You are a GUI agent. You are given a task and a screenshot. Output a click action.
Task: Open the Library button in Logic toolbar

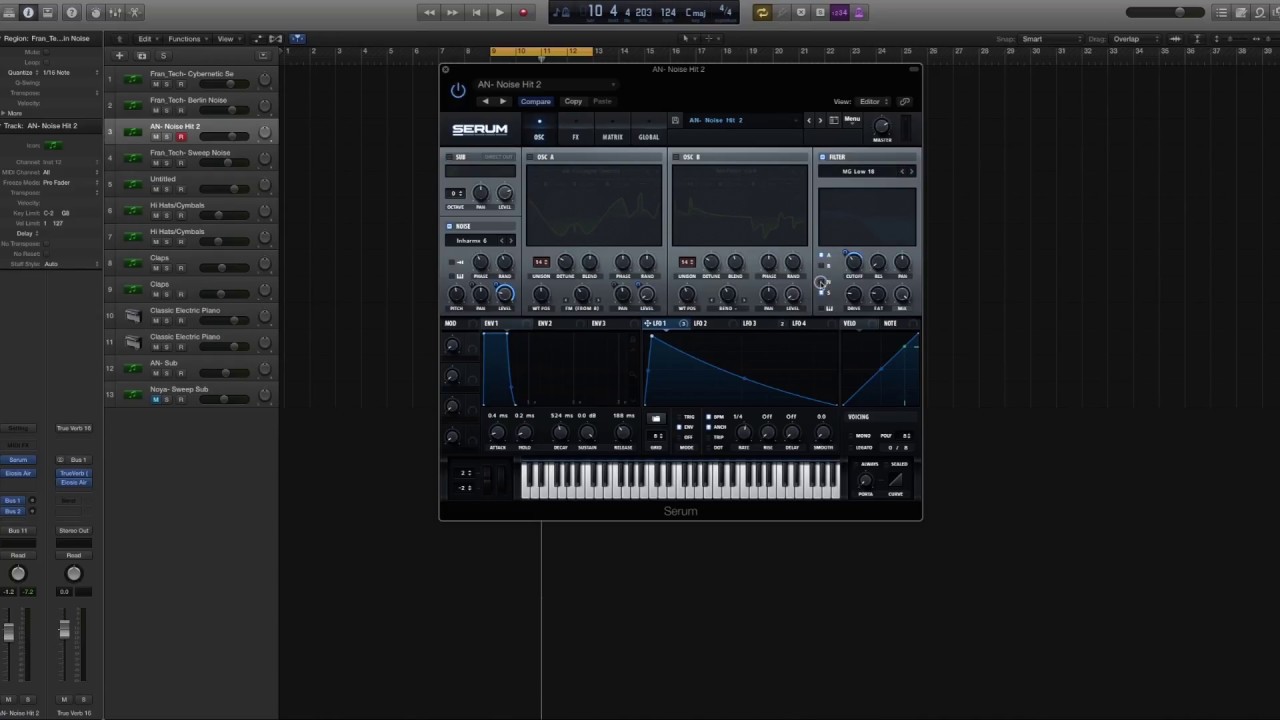(9, 12)
